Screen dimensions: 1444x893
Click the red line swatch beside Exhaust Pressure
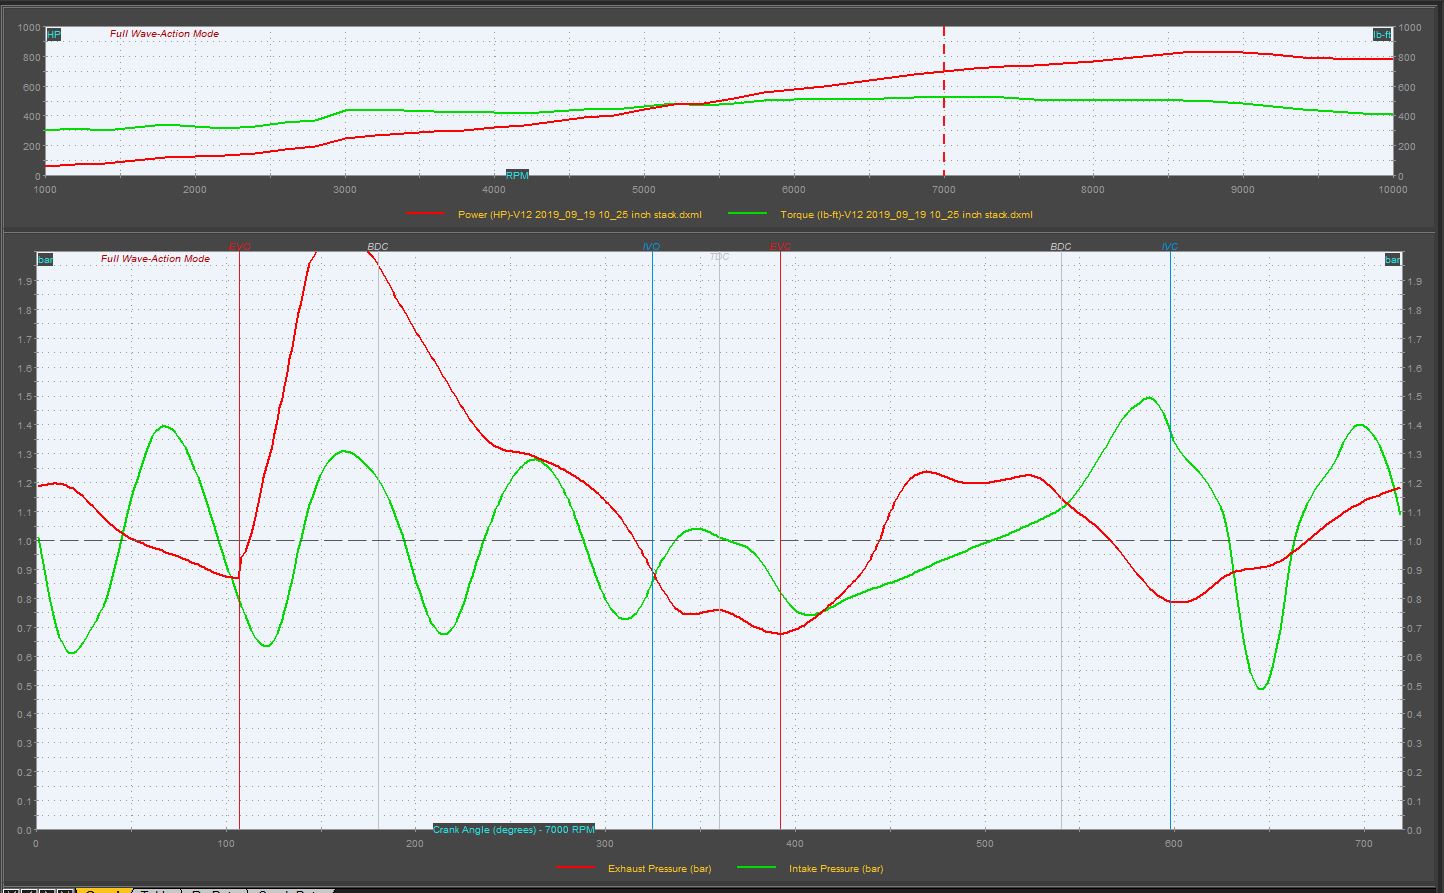click(x=575, y=868)
